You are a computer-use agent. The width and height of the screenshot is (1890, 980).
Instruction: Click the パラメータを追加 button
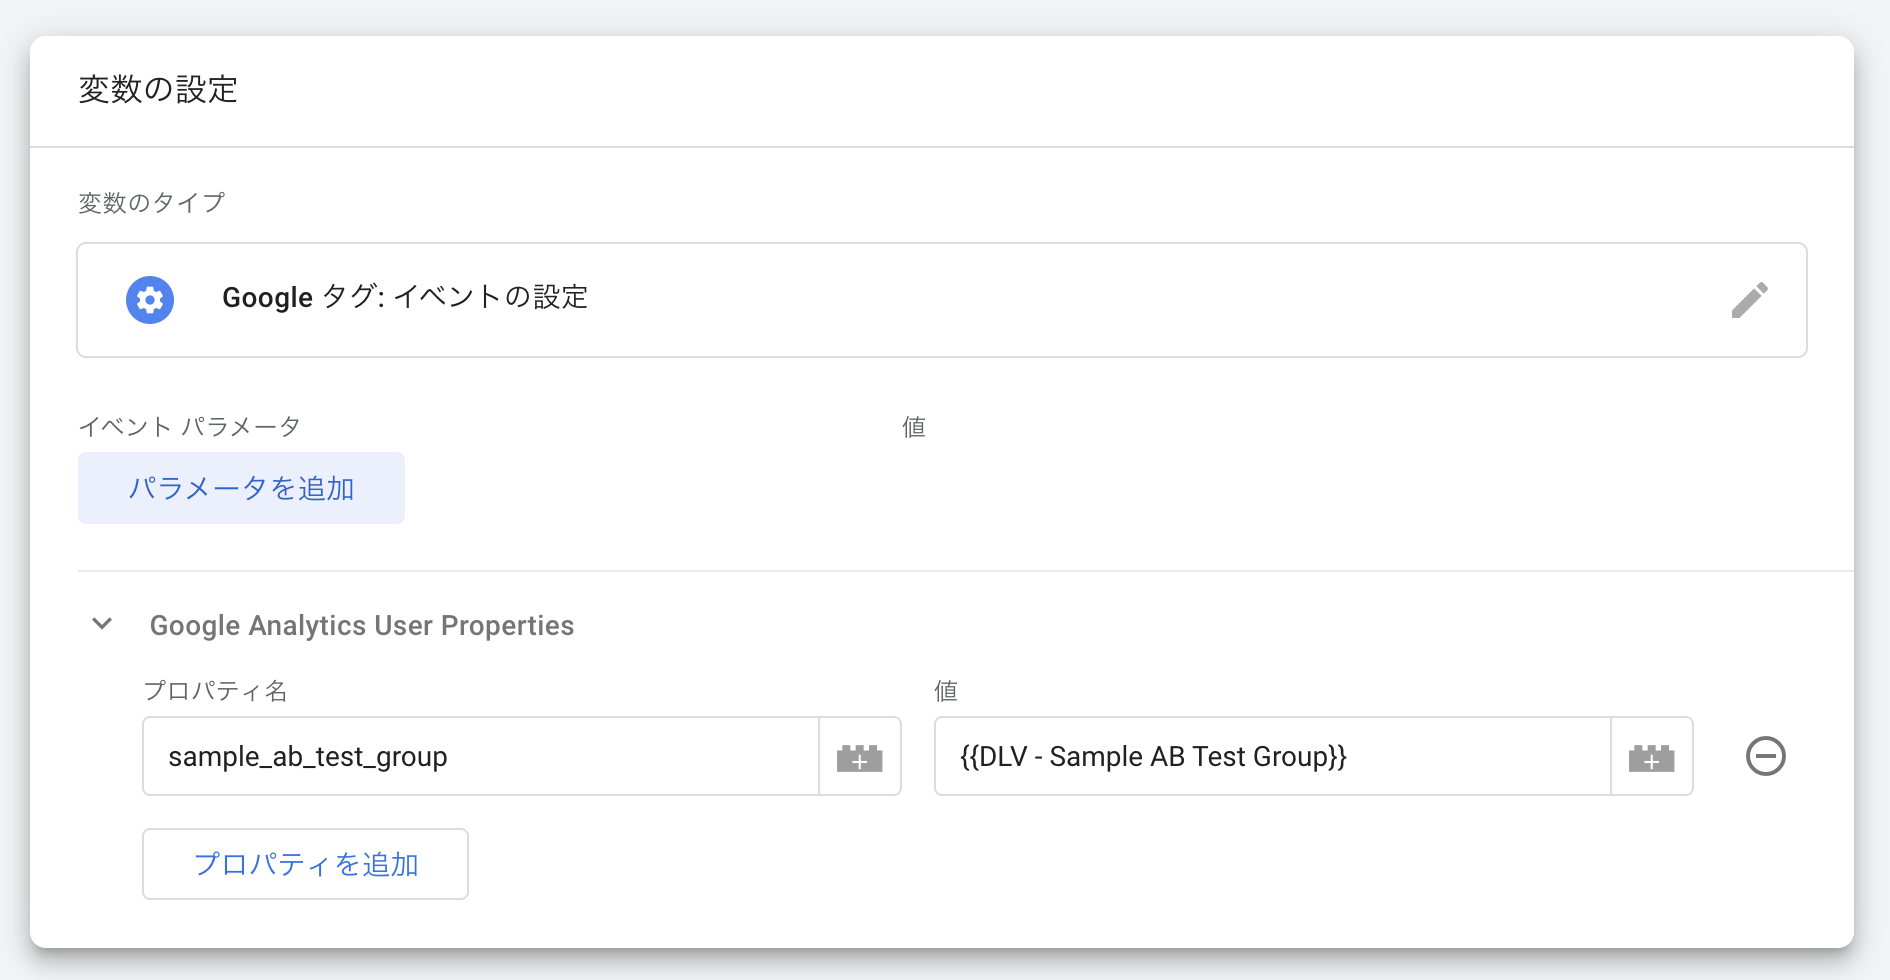[x=241, y=488]
